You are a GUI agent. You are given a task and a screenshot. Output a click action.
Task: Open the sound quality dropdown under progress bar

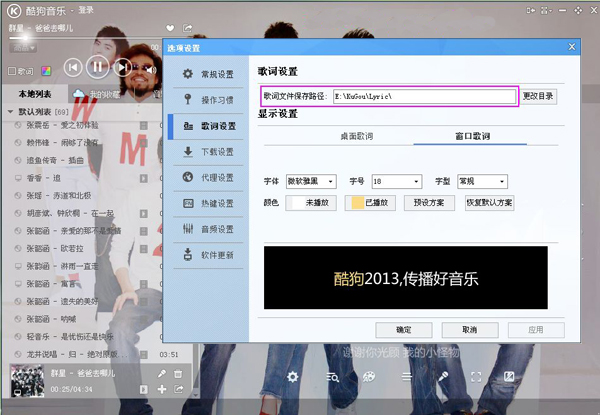[x=23, y=48]
